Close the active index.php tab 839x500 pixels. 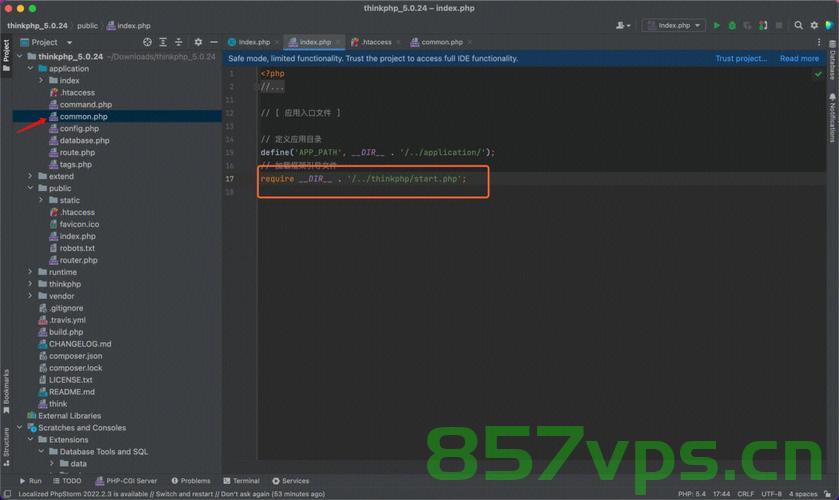click(338, 42)
